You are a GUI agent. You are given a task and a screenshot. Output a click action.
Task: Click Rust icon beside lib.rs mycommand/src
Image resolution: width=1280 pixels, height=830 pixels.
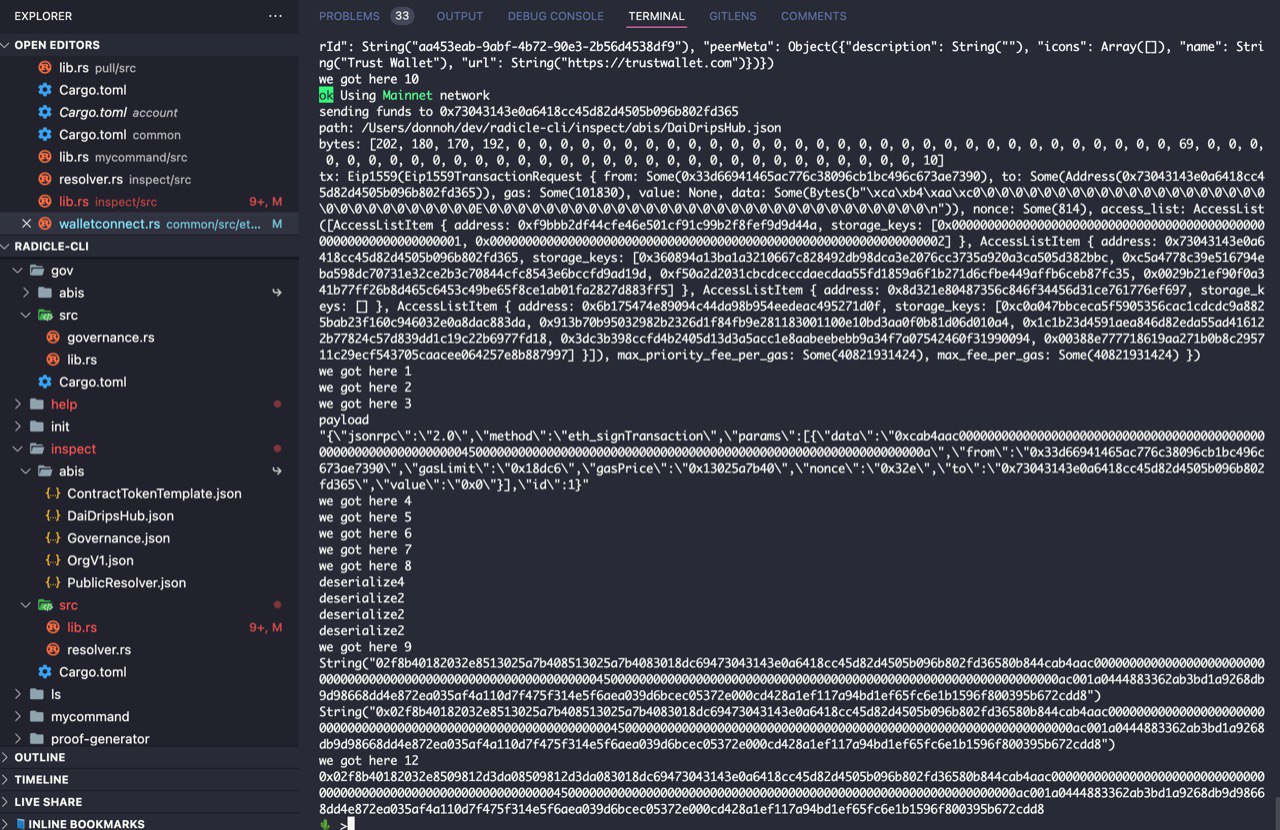(44, 157)
